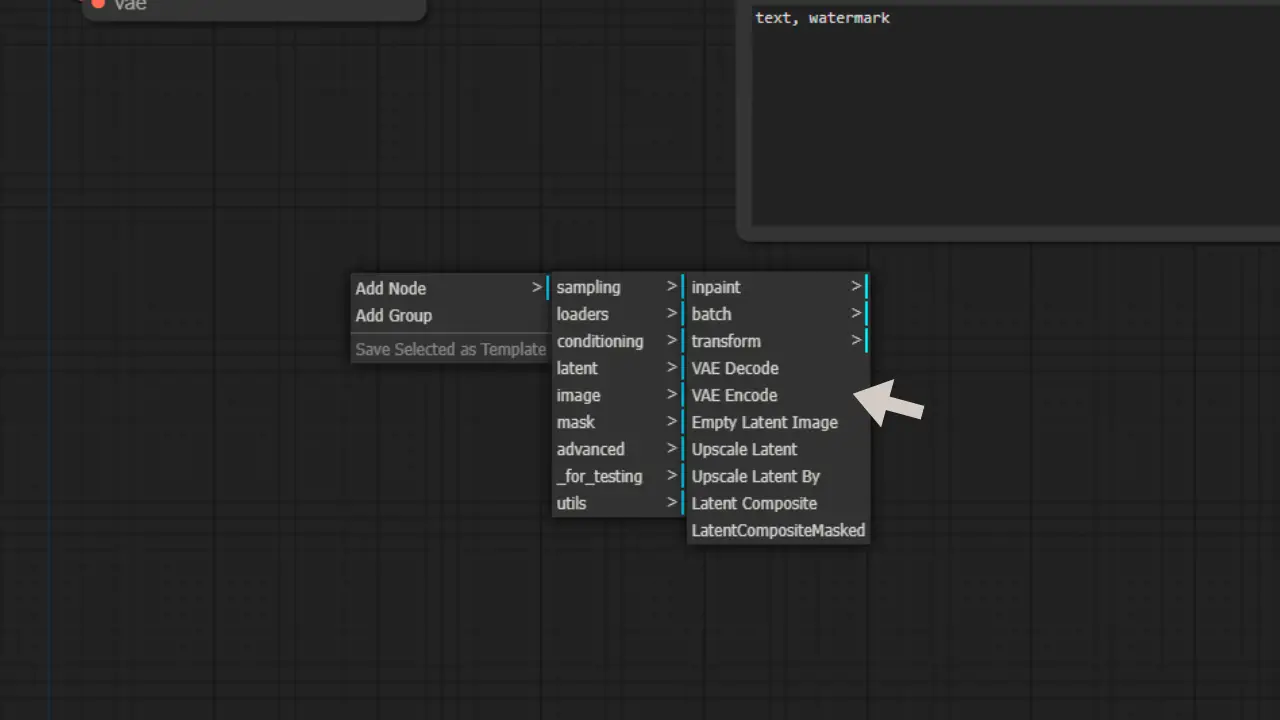The width and height of the screenshot is (1280, 720).
Task: Open the latent category submenu
Action: point(617,368)
